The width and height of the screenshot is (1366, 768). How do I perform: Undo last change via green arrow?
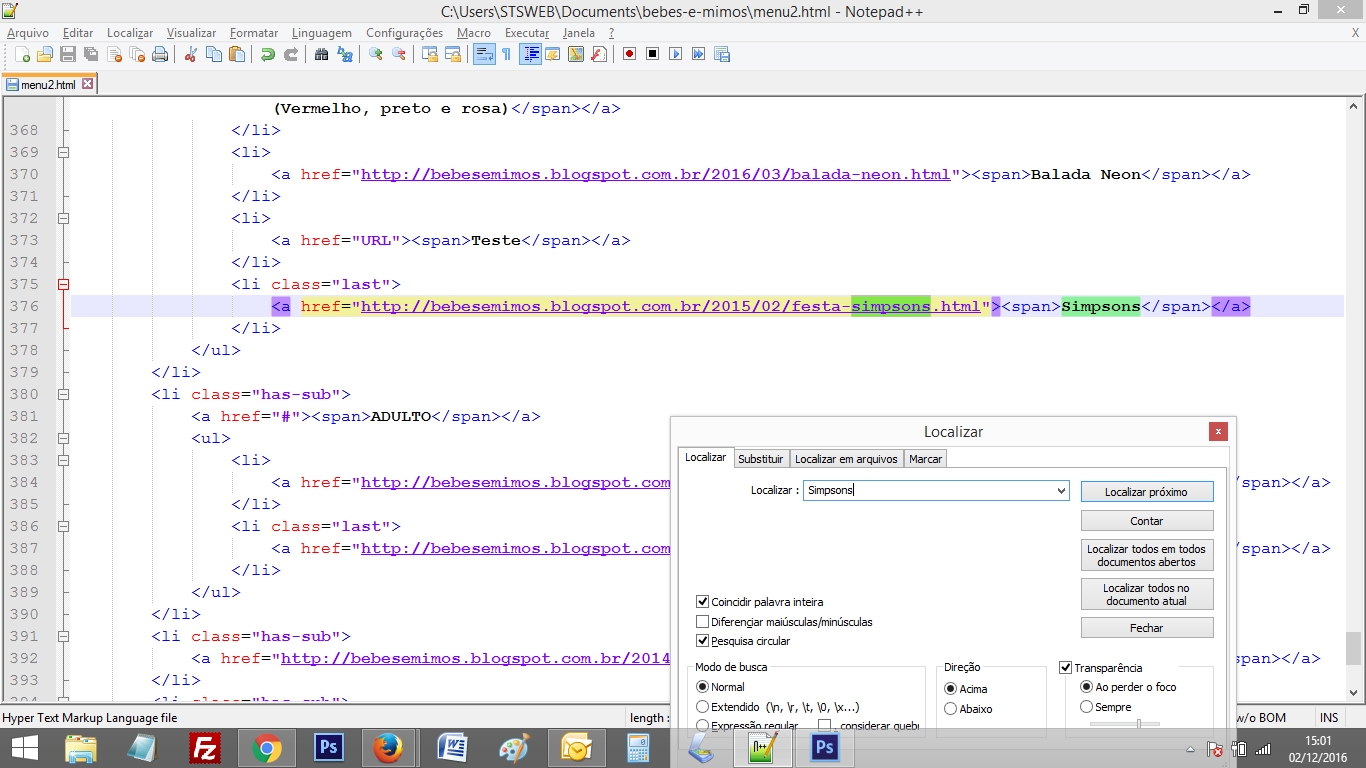point(267,54)
